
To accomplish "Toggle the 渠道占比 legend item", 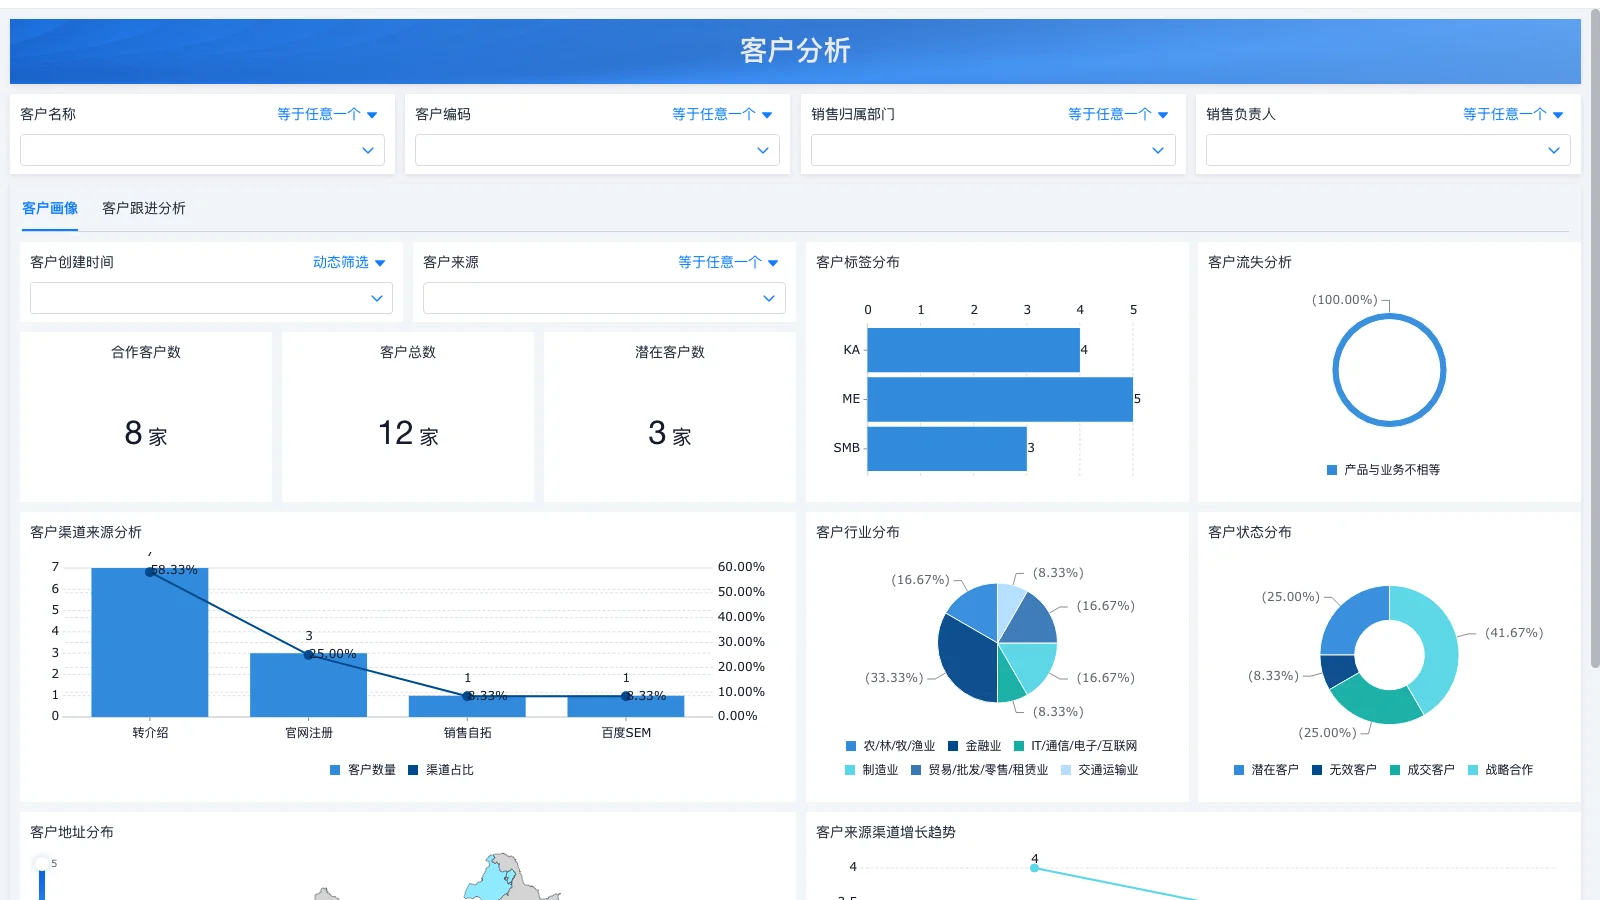I will (x=442, y=769).
